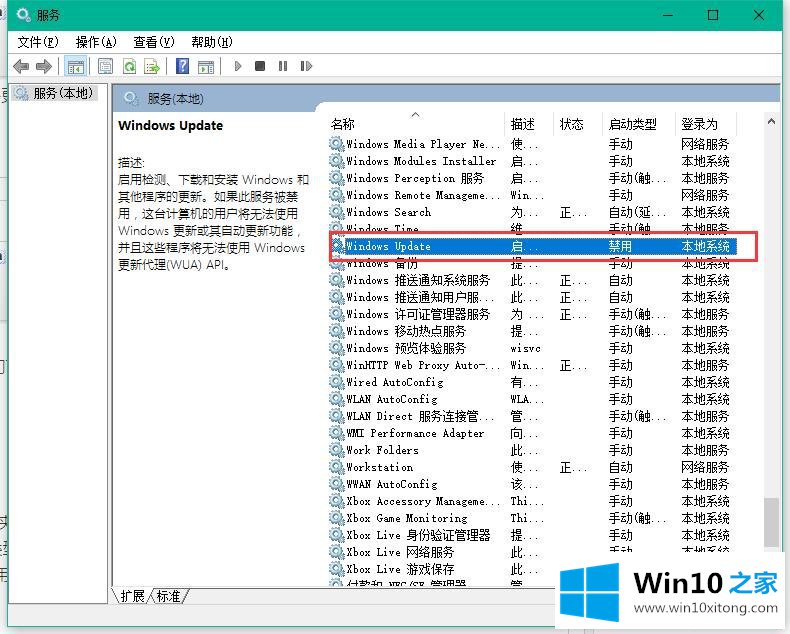This screenshot has width=790, height=634.
Task: Click the Forward arrow in toolbar
Action: 43,66
